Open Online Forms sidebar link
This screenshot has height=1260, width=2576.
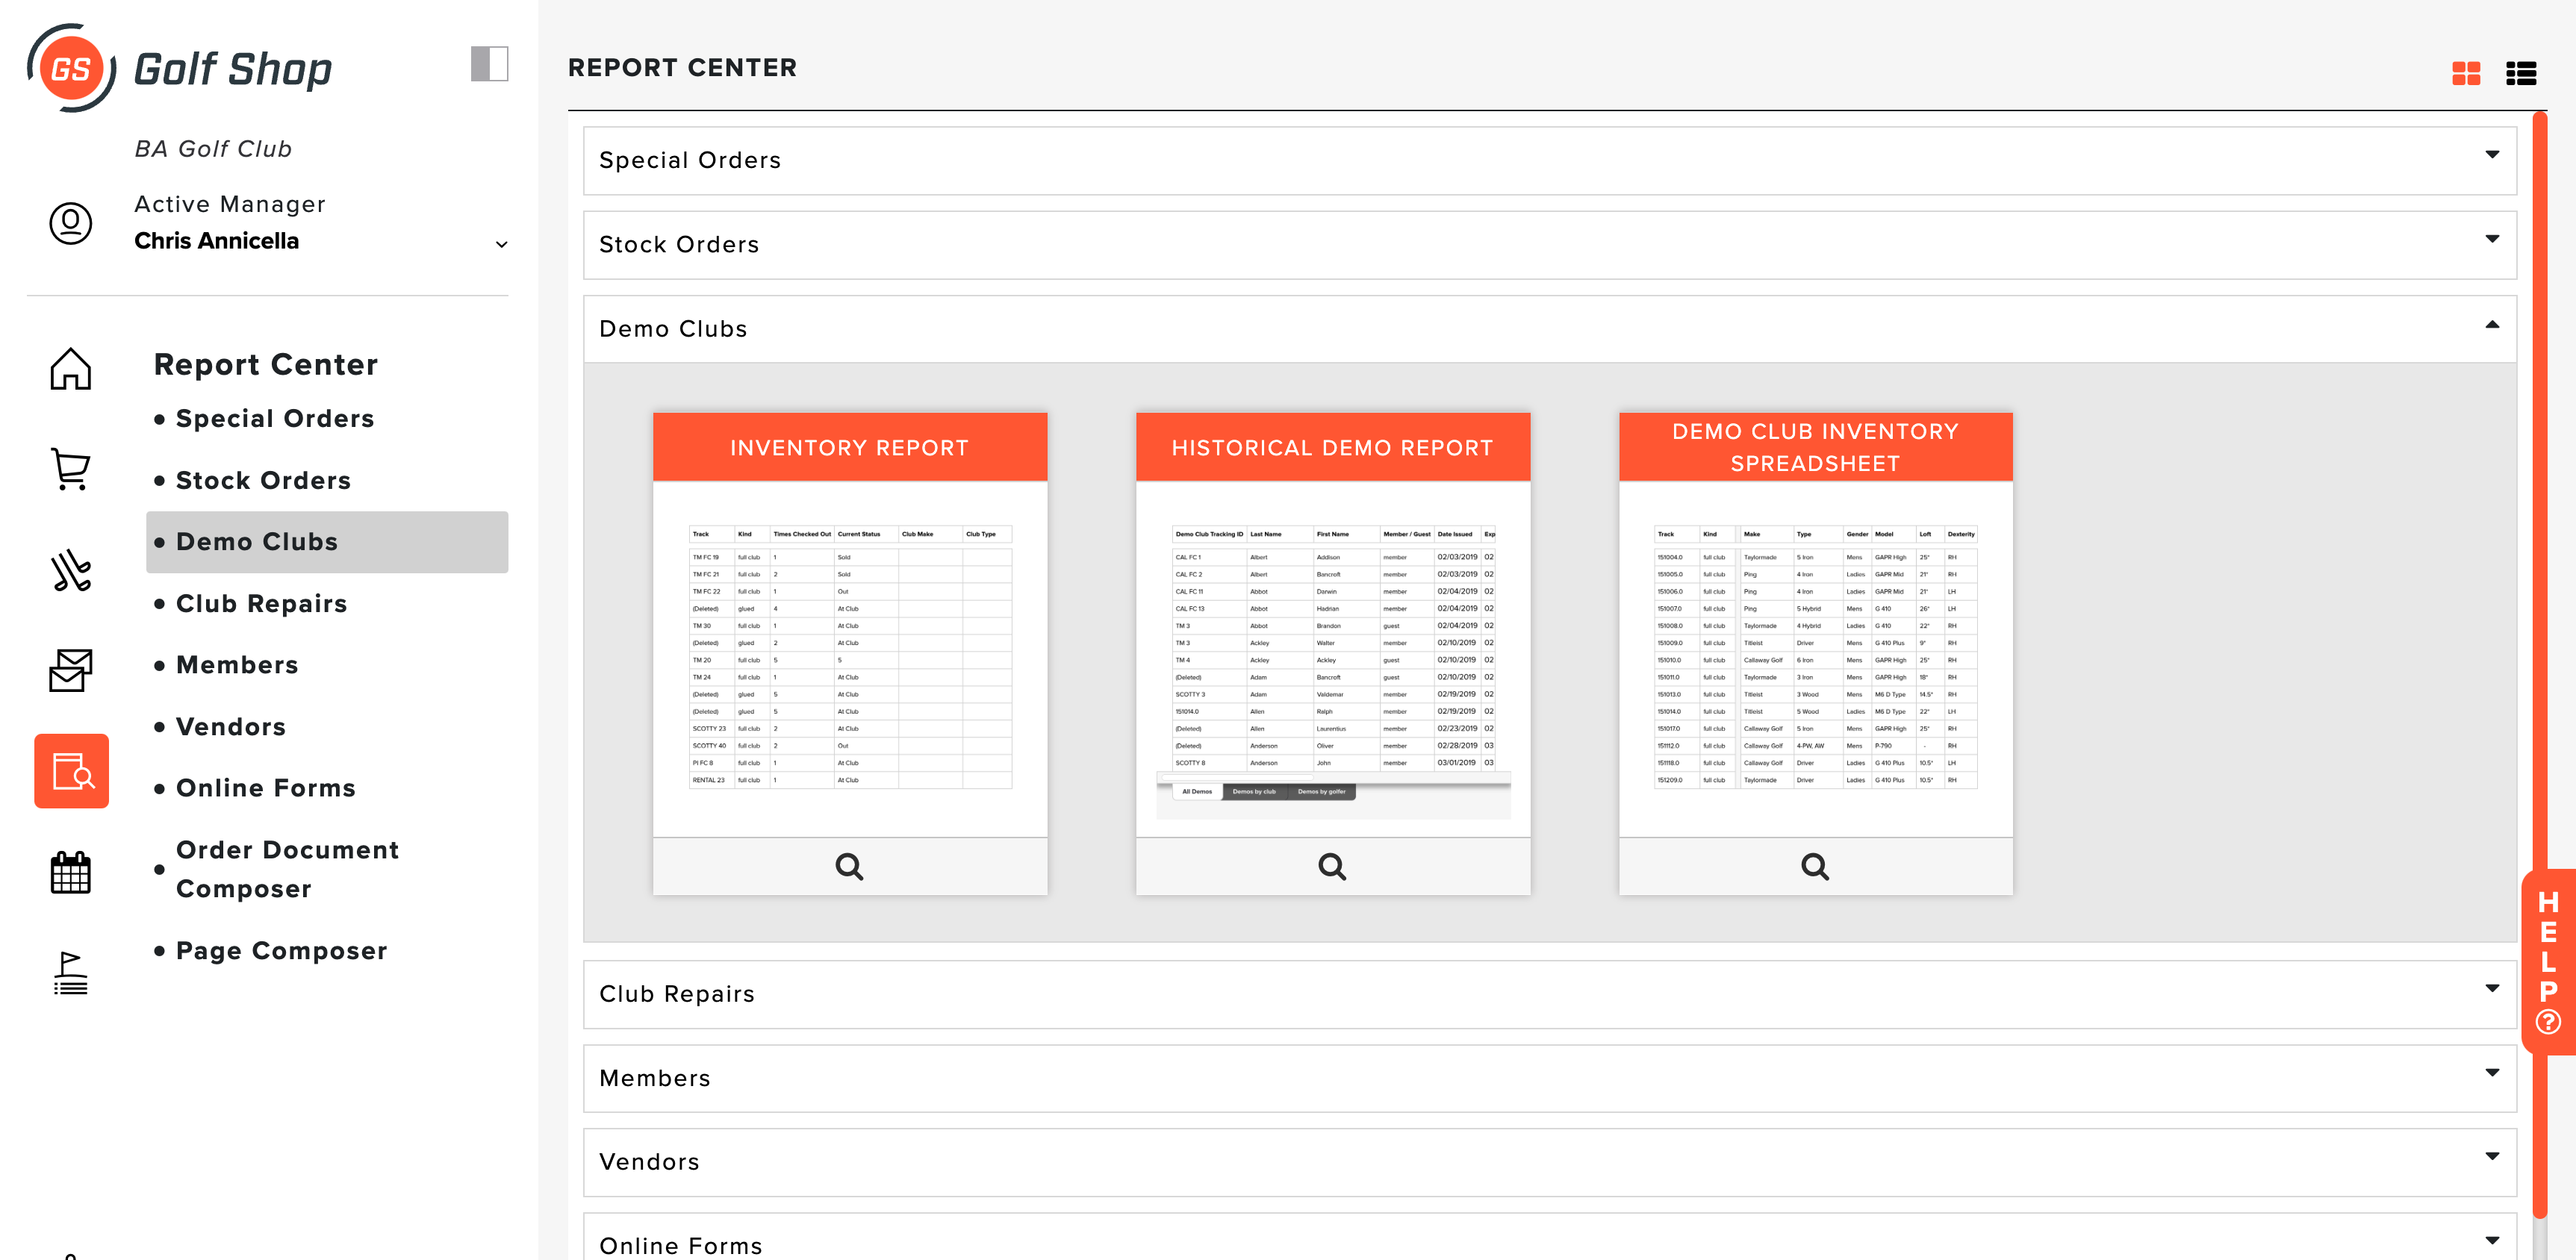266,788
